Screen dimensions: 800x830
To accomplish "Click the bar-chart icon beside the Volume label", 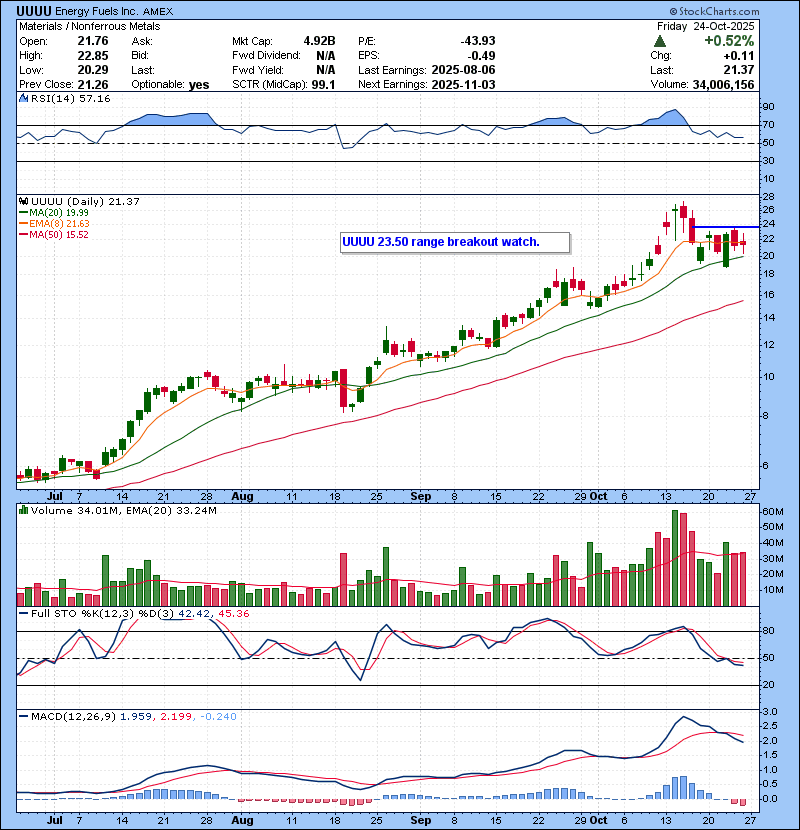I will point(23,510).
